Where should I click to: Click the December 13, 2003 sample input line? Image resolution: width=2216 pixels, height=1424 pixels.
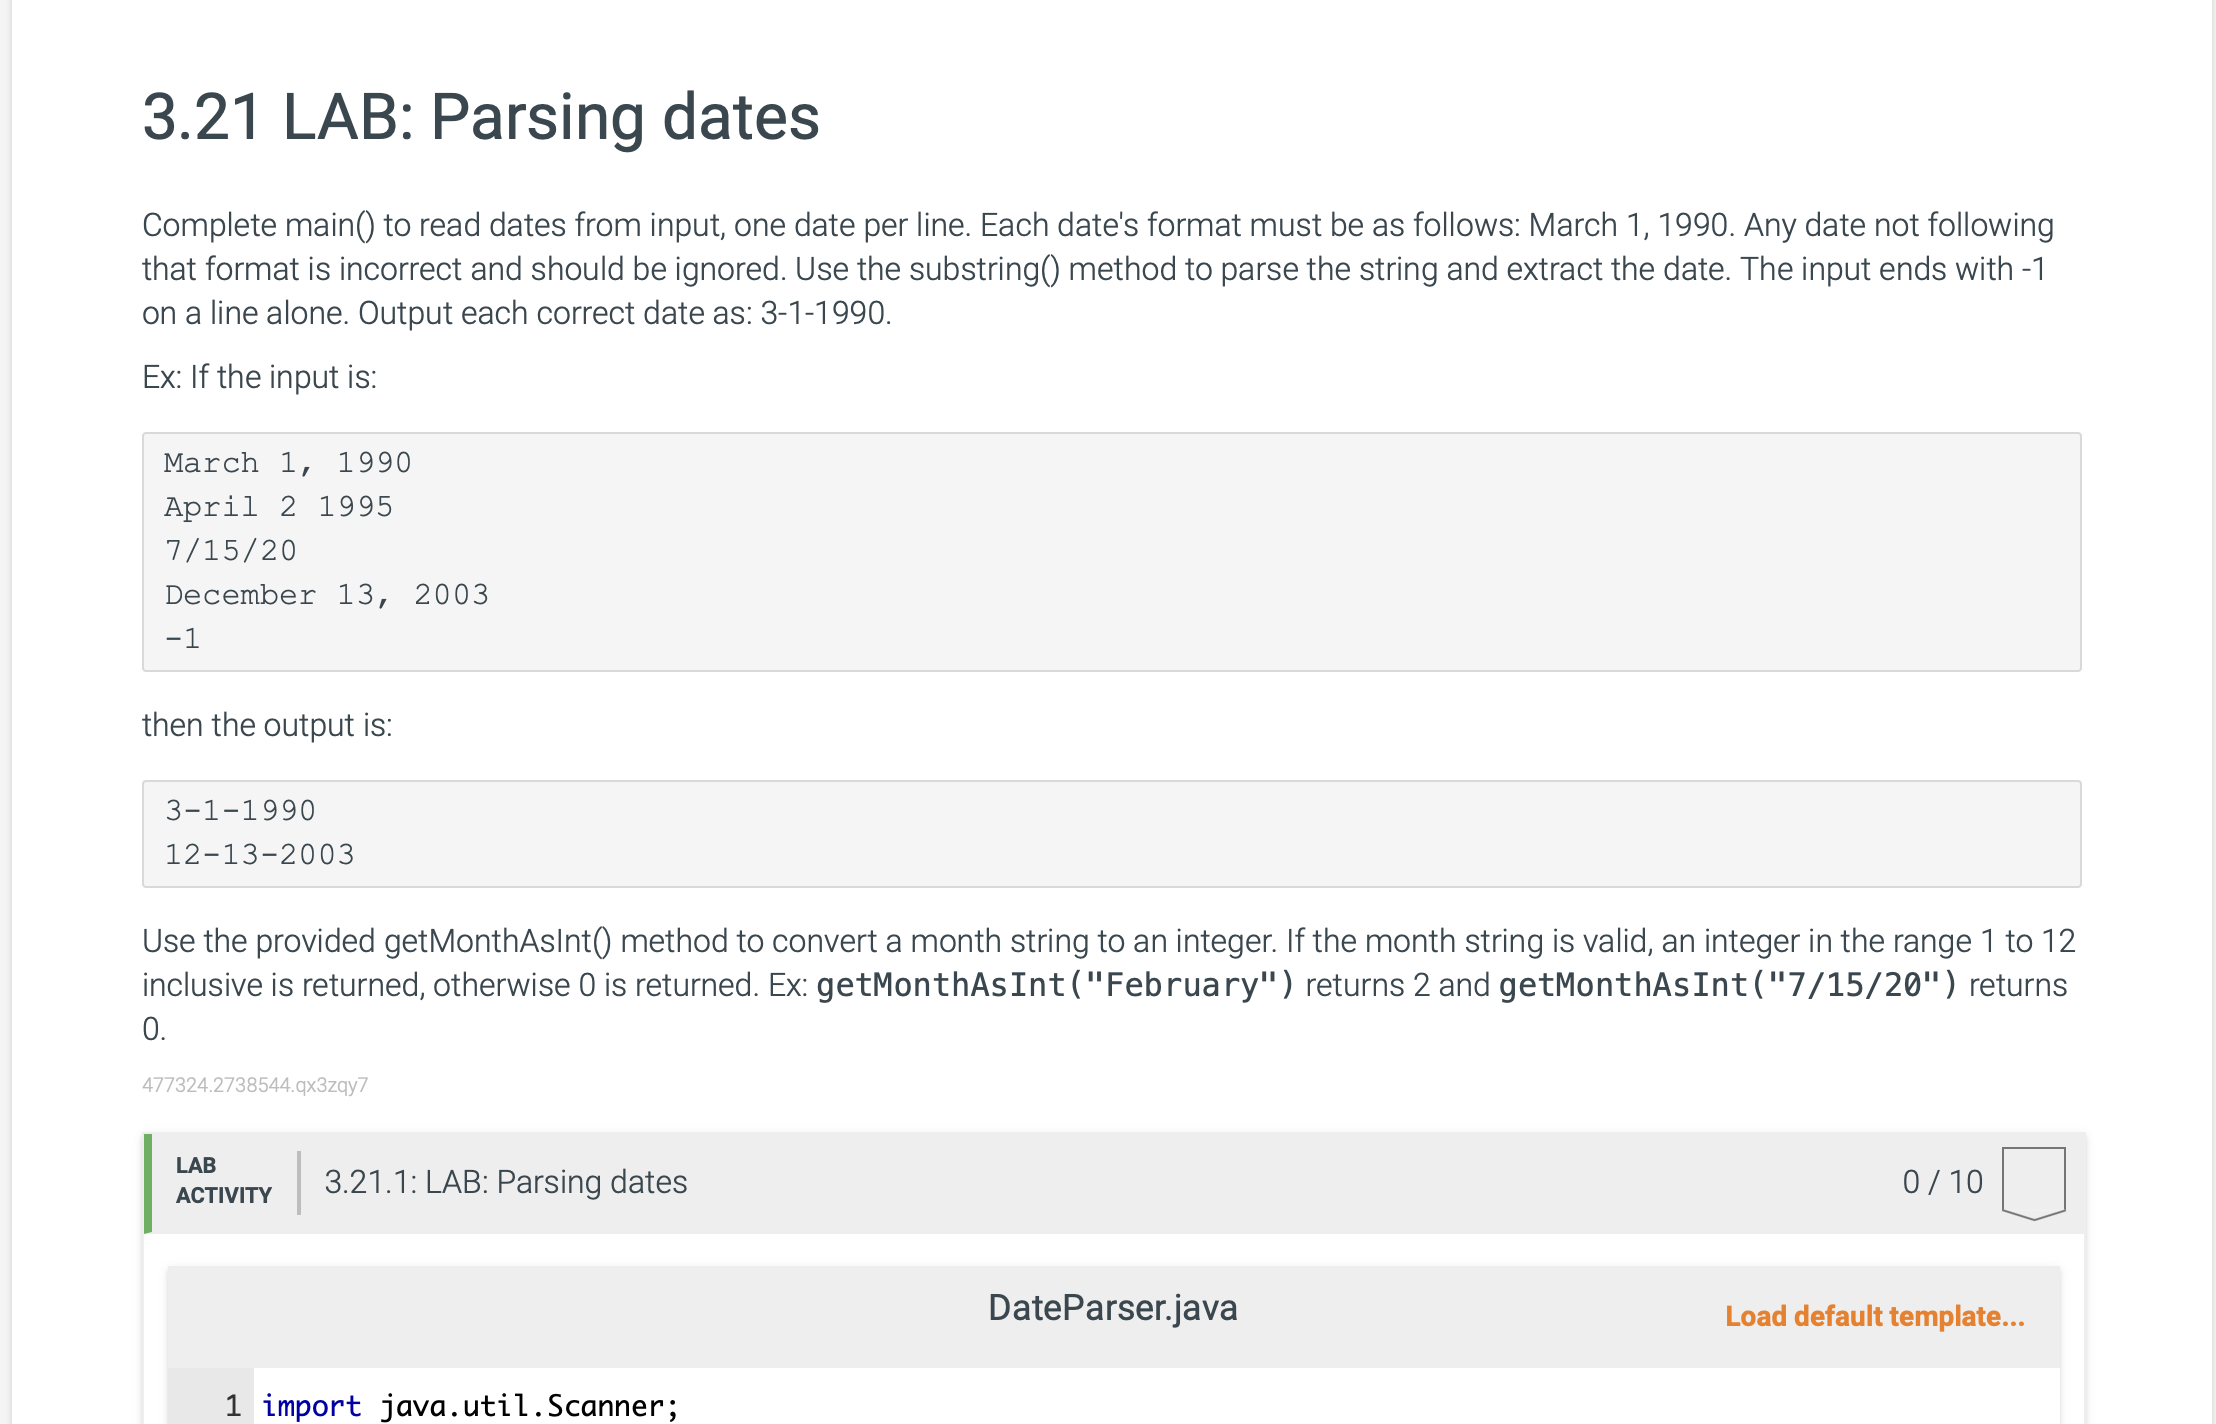click(x=326, y=595)
